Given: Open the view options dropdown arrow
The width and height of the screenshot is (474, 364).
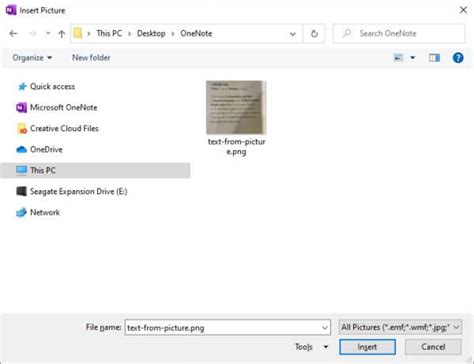Looking at the screenshot, I should (412, 58).
